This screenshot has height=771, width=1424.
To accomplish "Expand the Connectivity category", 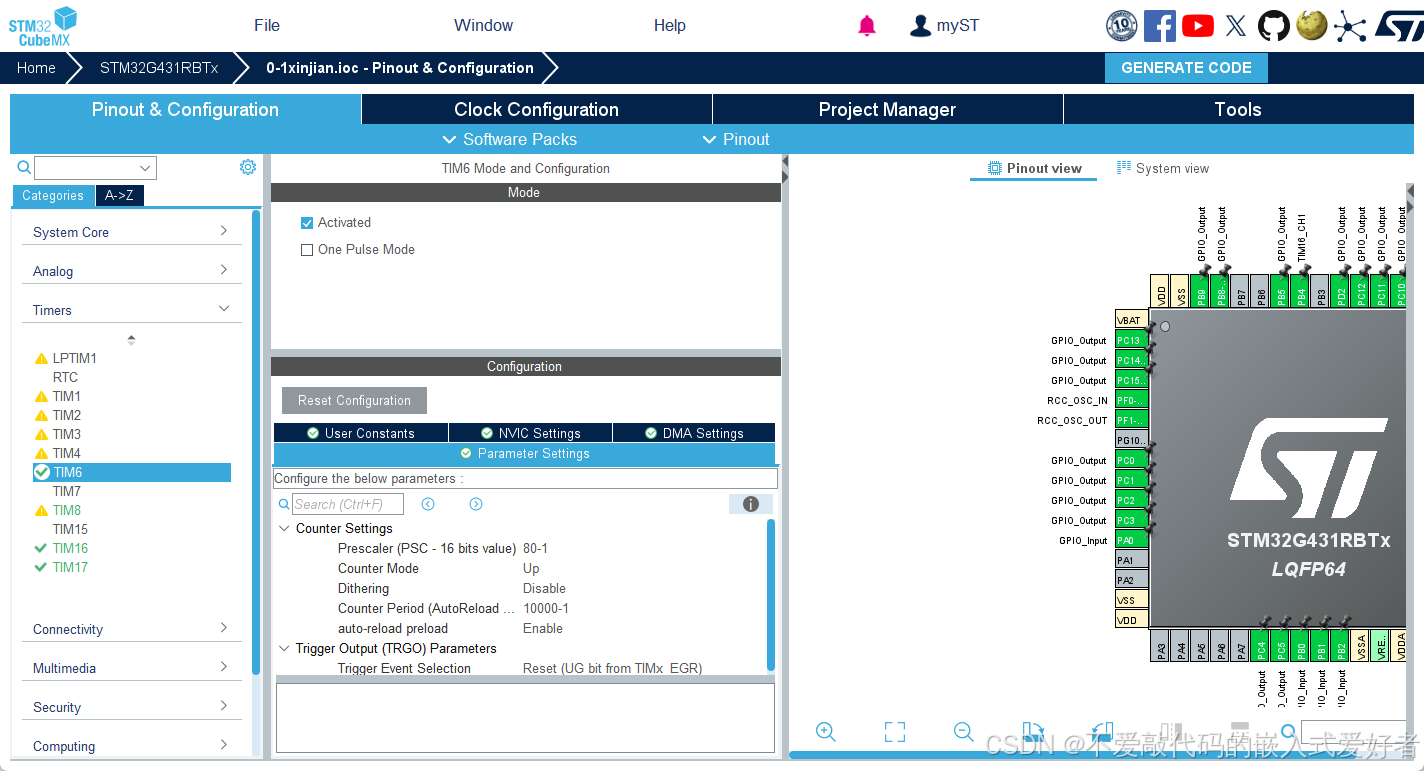I will [x=132, y=629].
